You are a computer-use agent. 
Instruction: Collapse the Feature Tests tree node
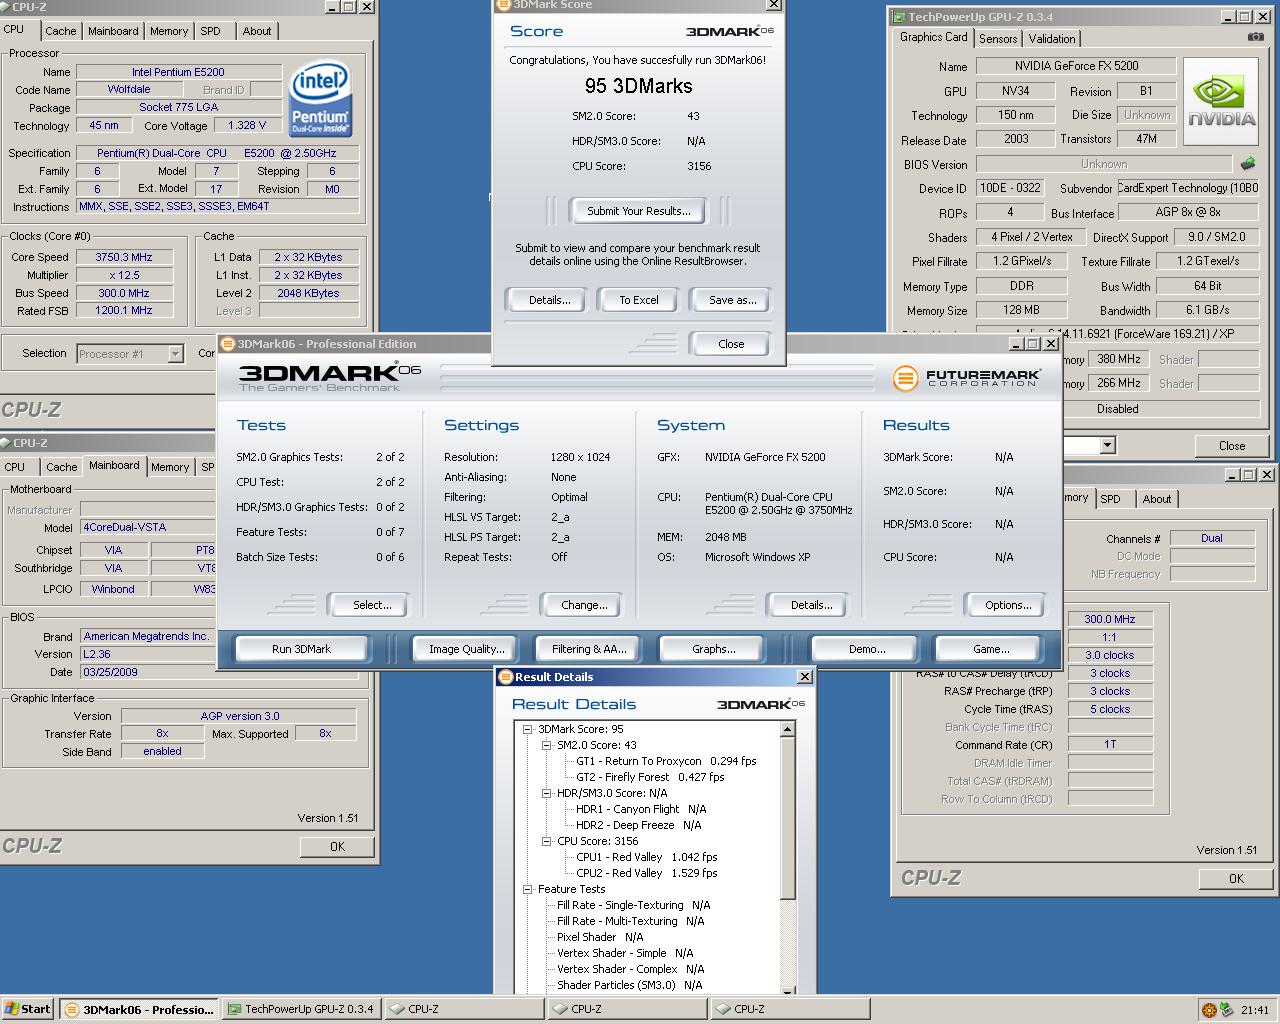527,889
